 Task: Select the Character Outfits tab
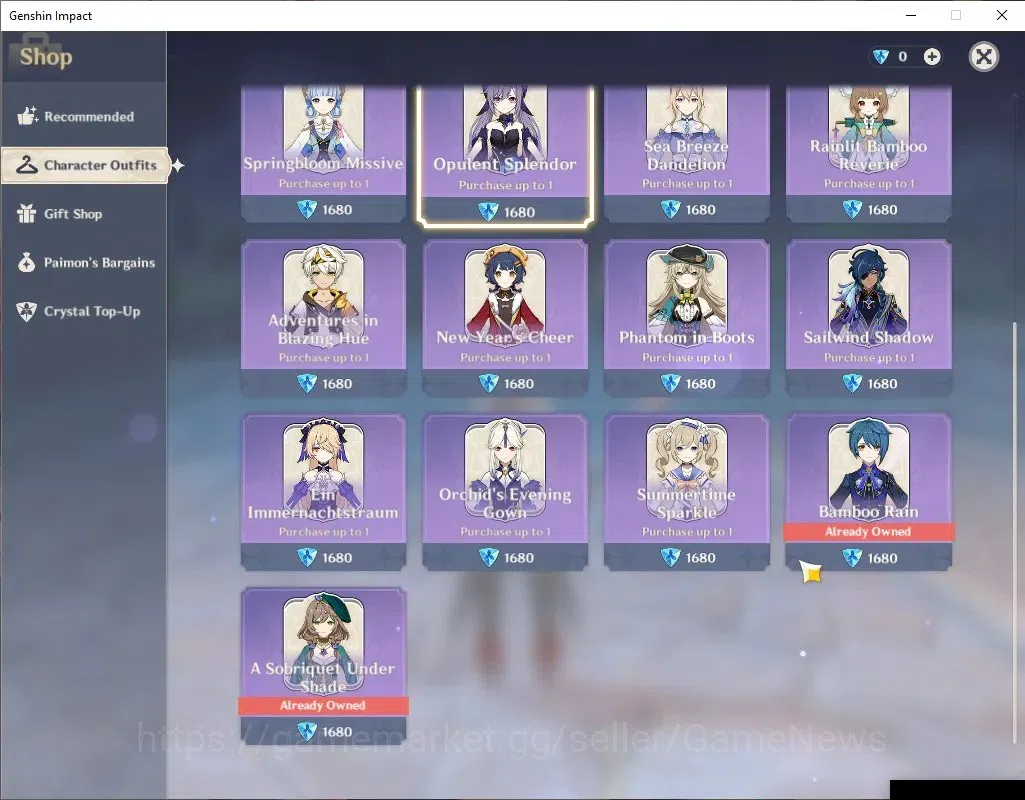coord(85,165)
